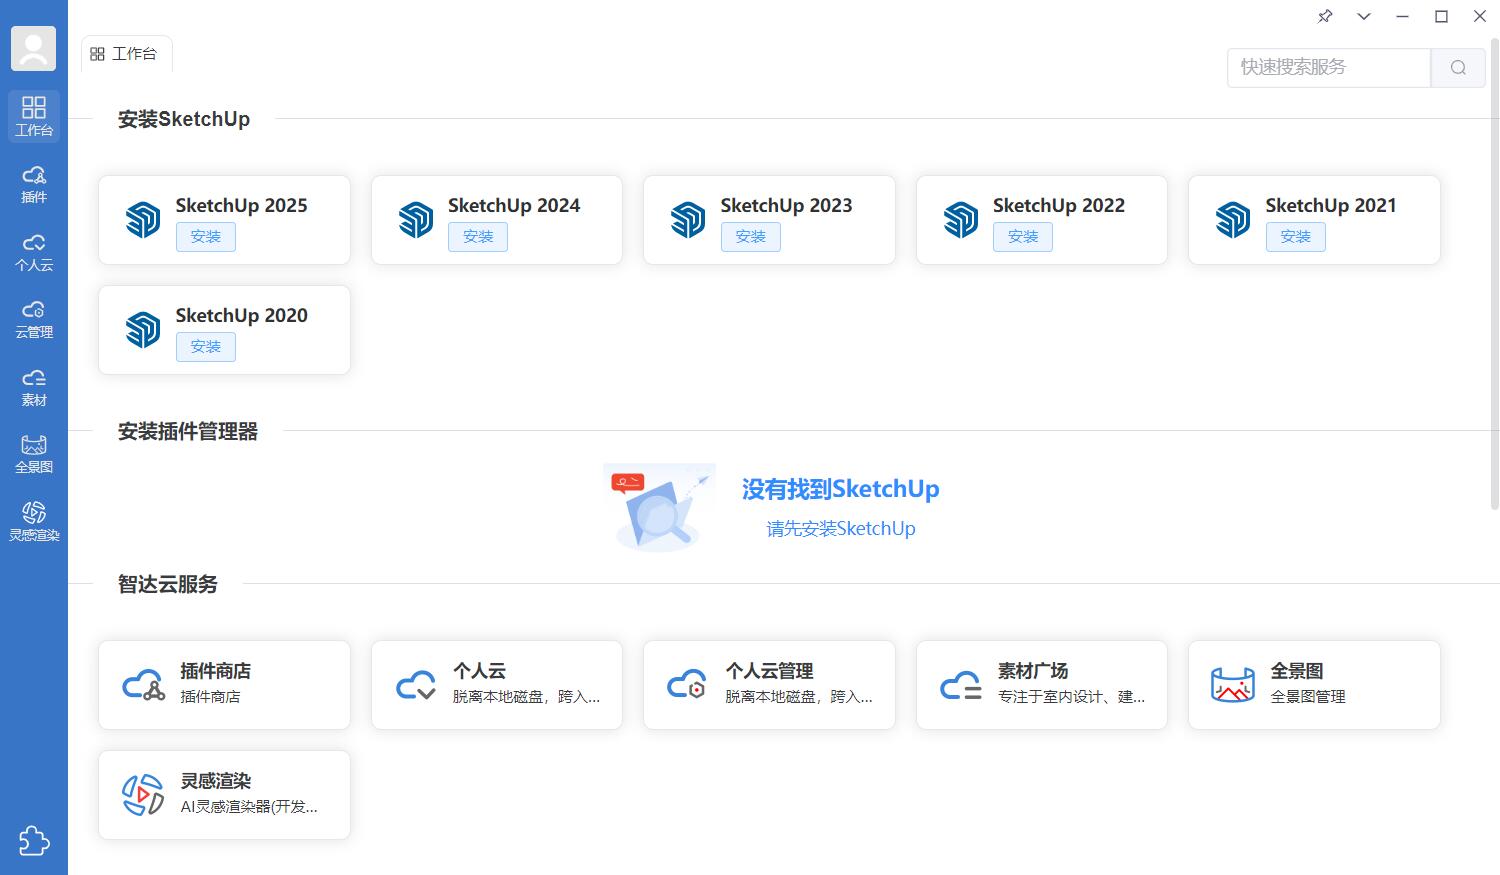Open 灵感渲染 in the sidebar
Screen dimensions: 1500x875
[x=34, y=522]
